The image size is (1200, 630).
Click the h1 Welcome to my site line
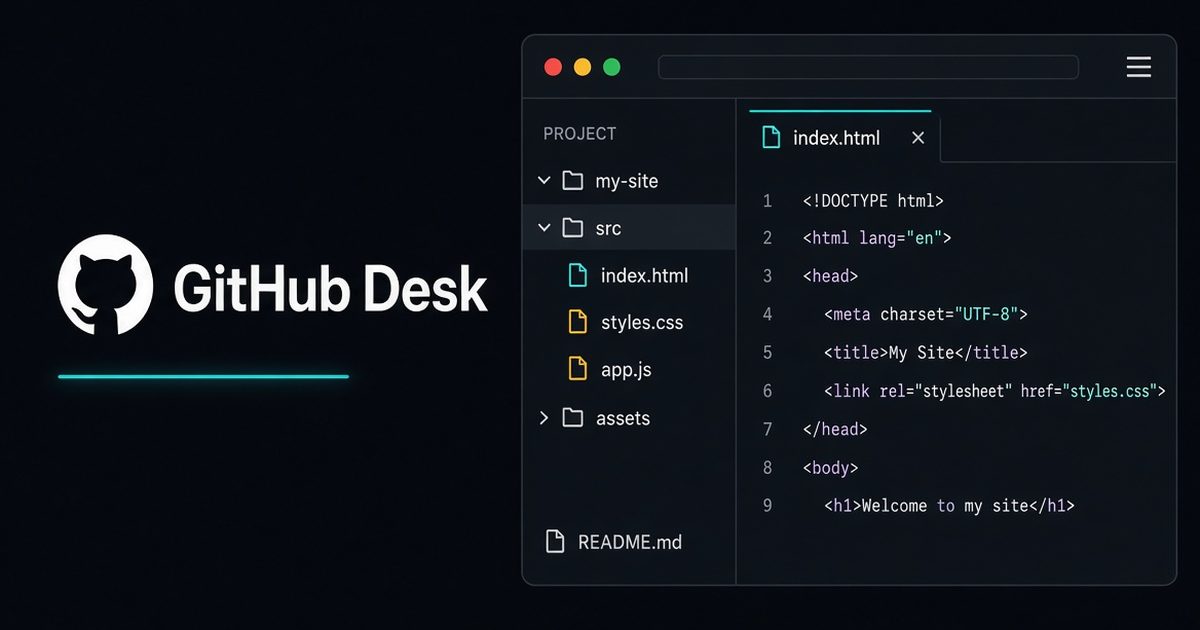[x=949, y=506]
